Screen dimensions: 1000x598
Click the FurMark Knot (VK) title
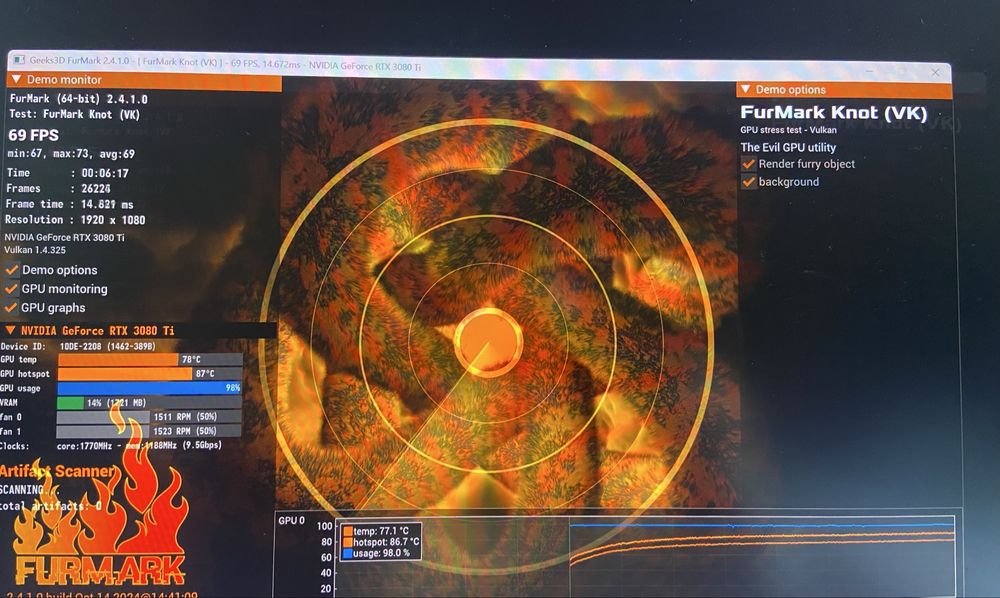834,113
